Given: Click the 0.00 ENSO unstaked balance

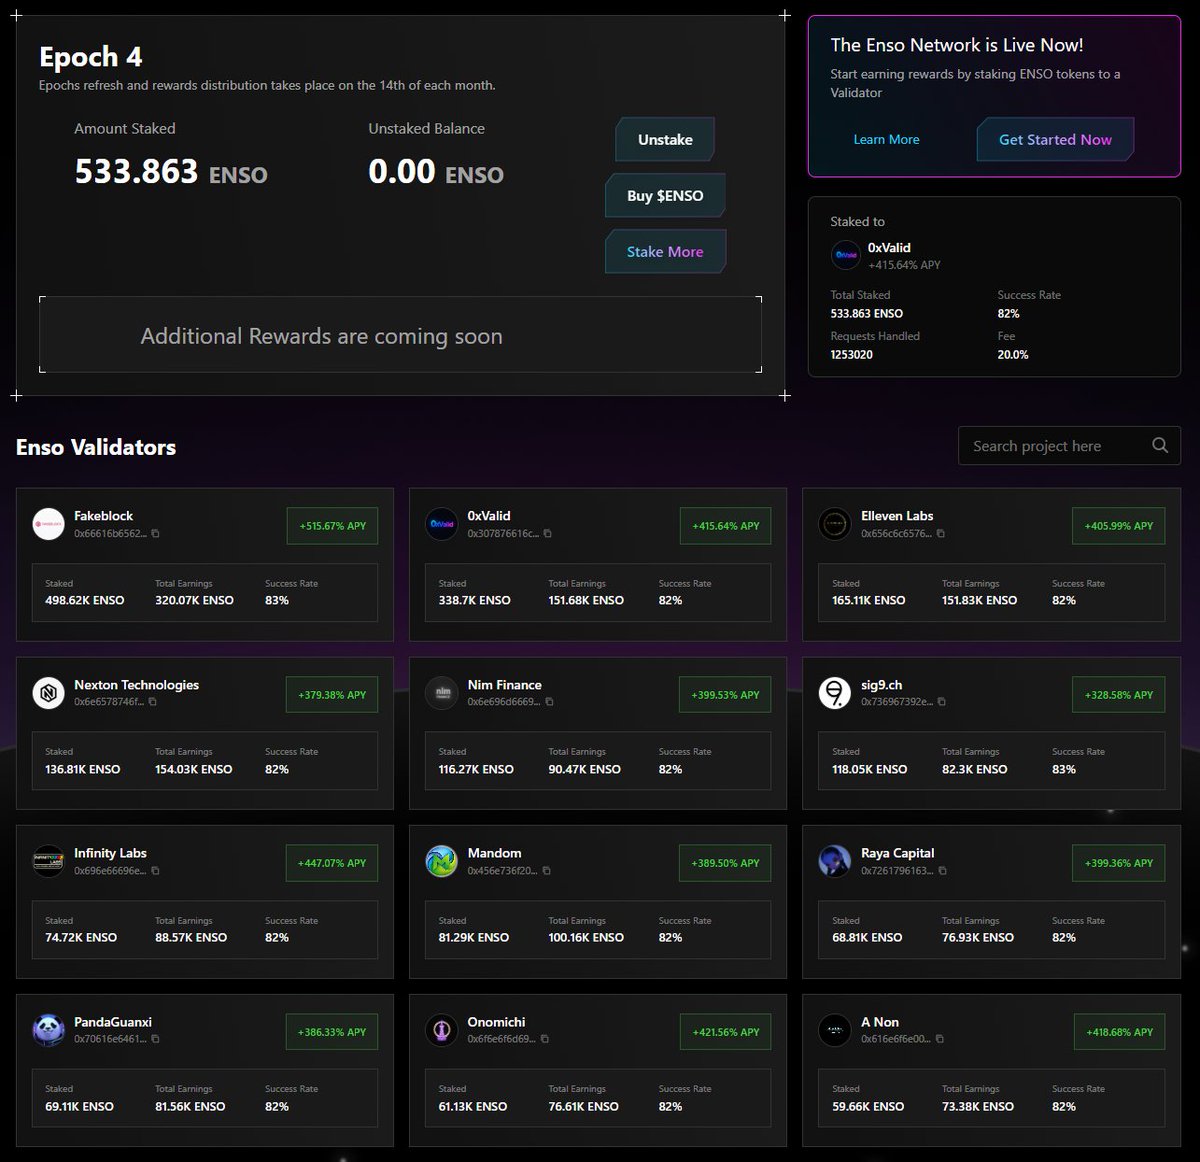Looking at the screenshot, I should tap(436, 172).
